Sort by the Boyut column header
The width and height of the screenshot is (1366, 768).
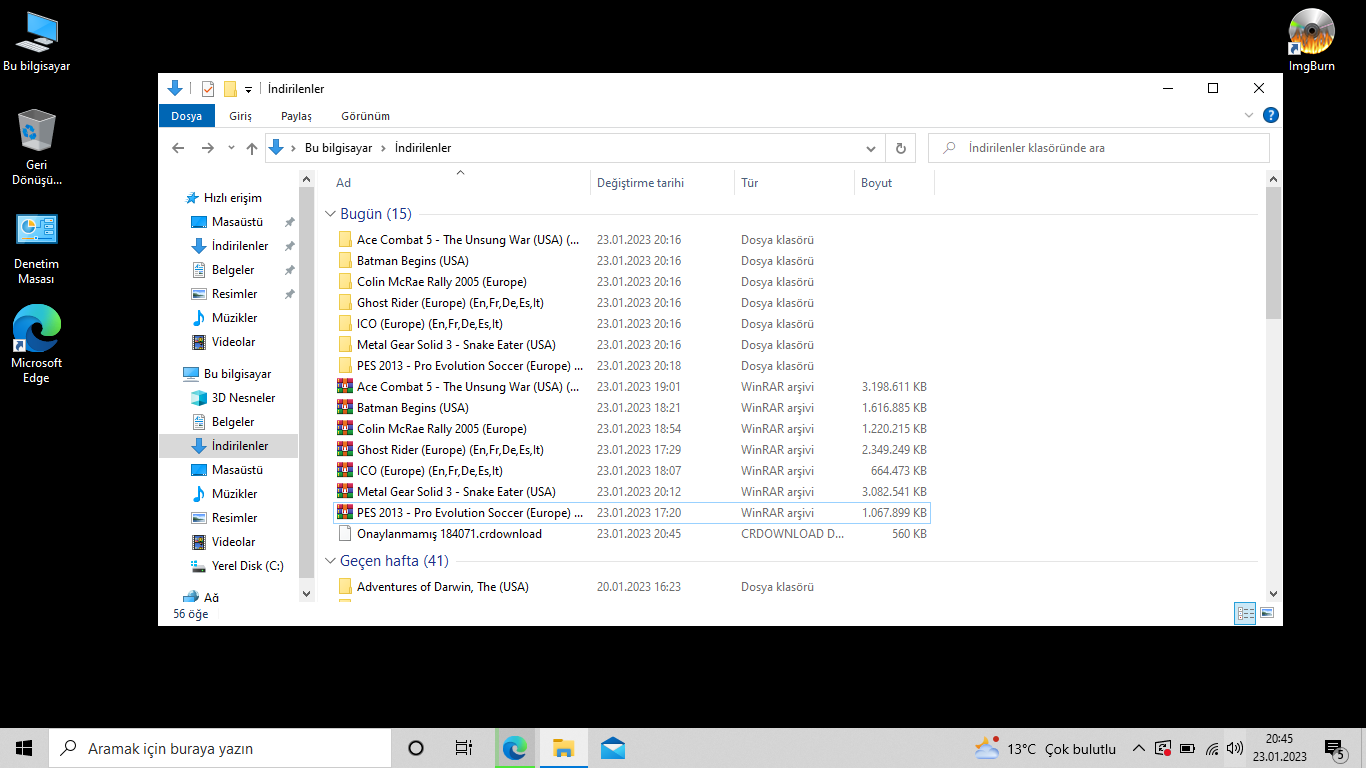coord(894,183)
